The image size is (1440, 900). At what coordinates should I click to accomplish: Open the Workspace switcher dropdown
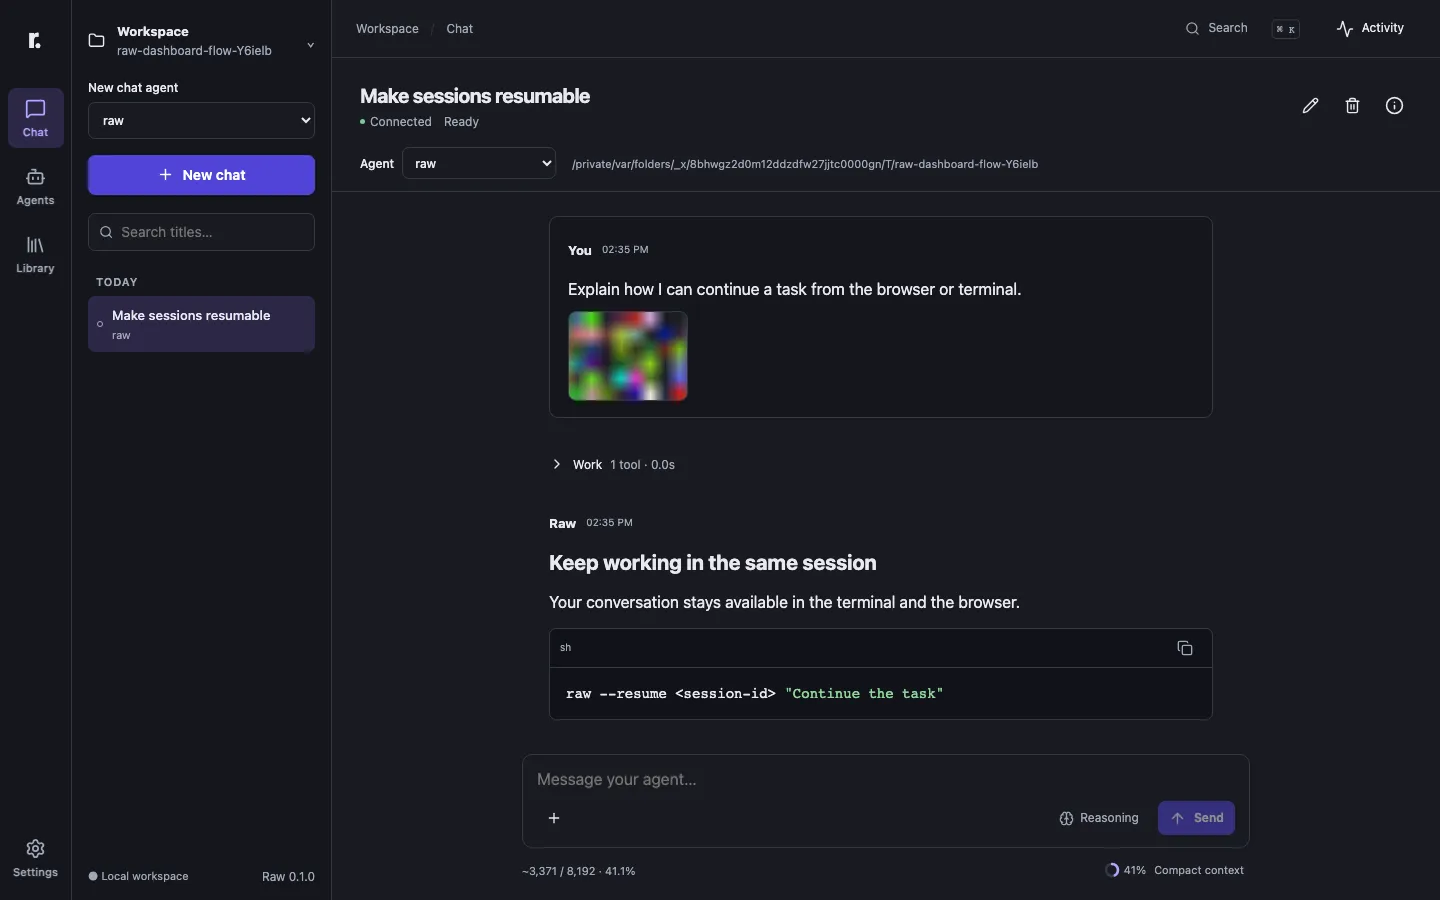(201, 41)
